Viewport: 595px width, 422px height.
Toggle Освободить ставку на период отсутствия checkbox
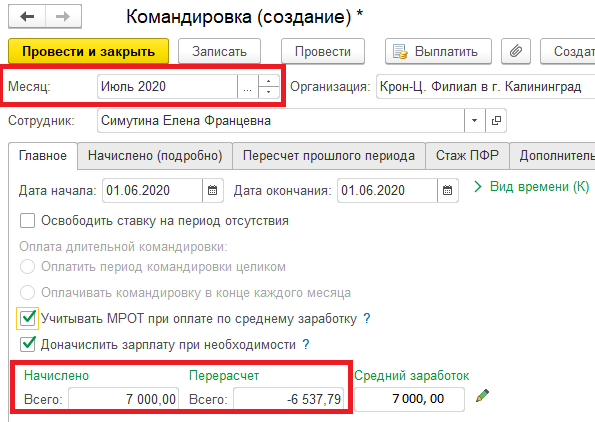click(x=27, y=220)
